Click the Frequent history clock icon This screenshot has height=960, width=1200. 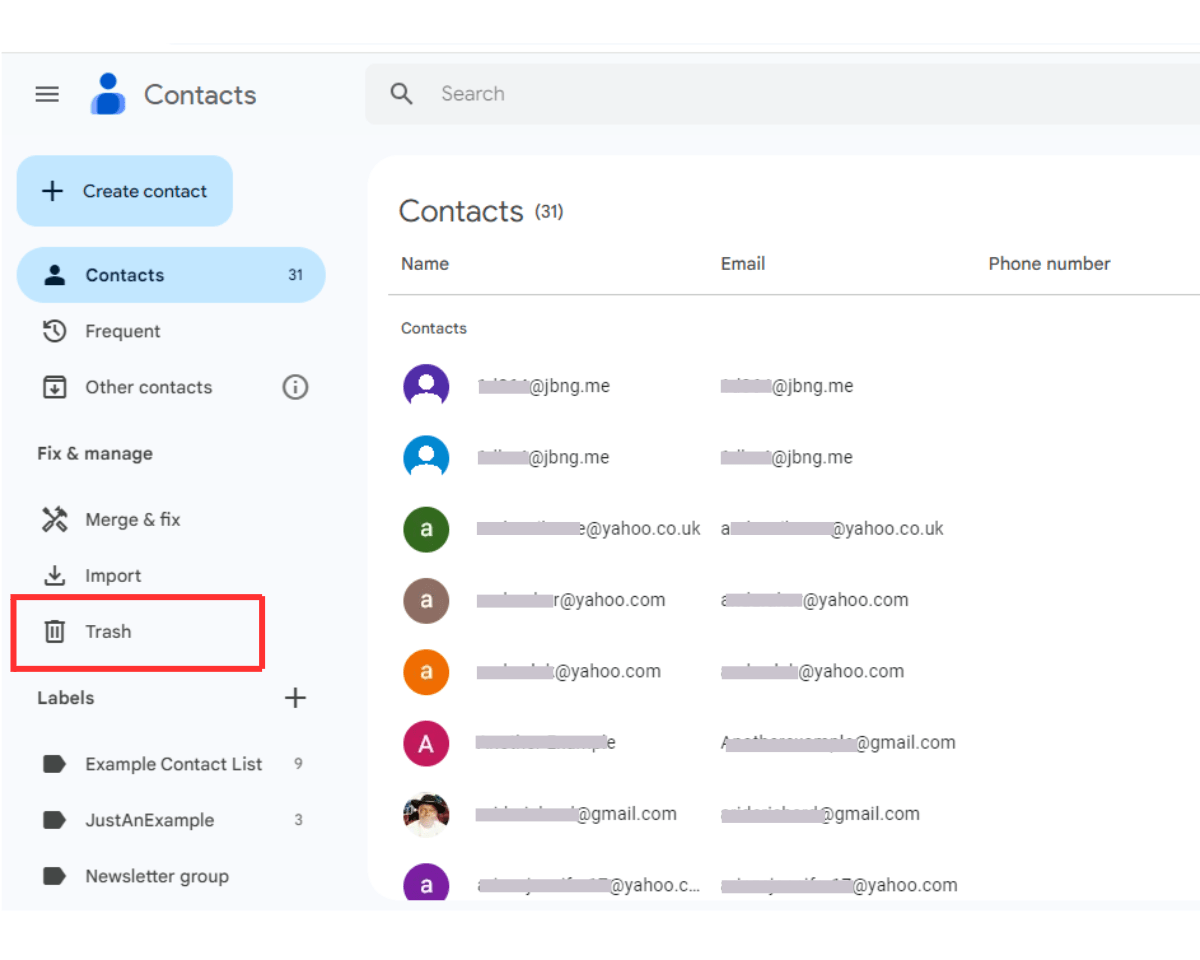point(55,331)
